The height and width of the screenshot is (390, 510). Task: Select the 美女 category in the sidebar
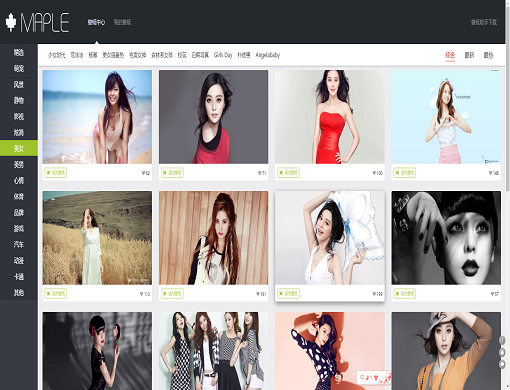pyautogui.click(x=19, y=148)
